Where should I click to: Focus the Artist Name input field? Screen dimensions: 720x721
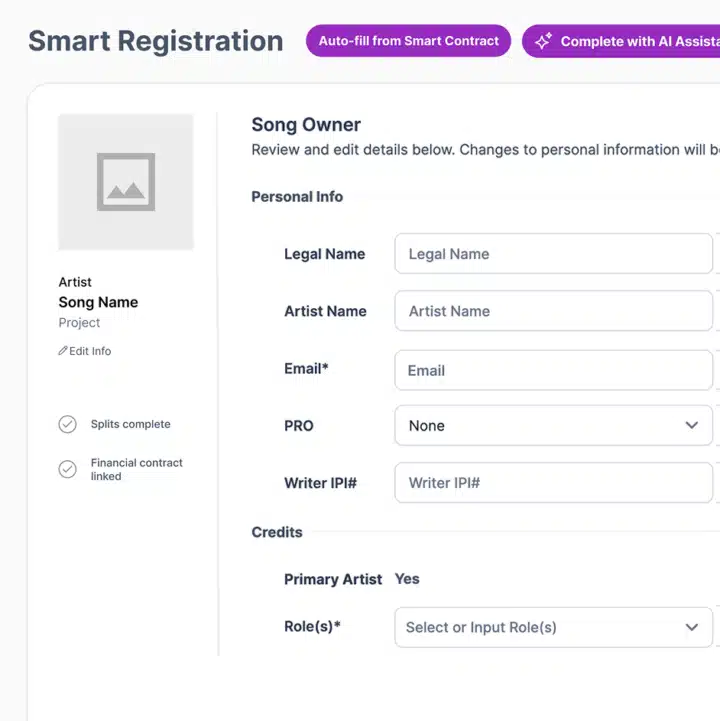click(x=554, y=311)
